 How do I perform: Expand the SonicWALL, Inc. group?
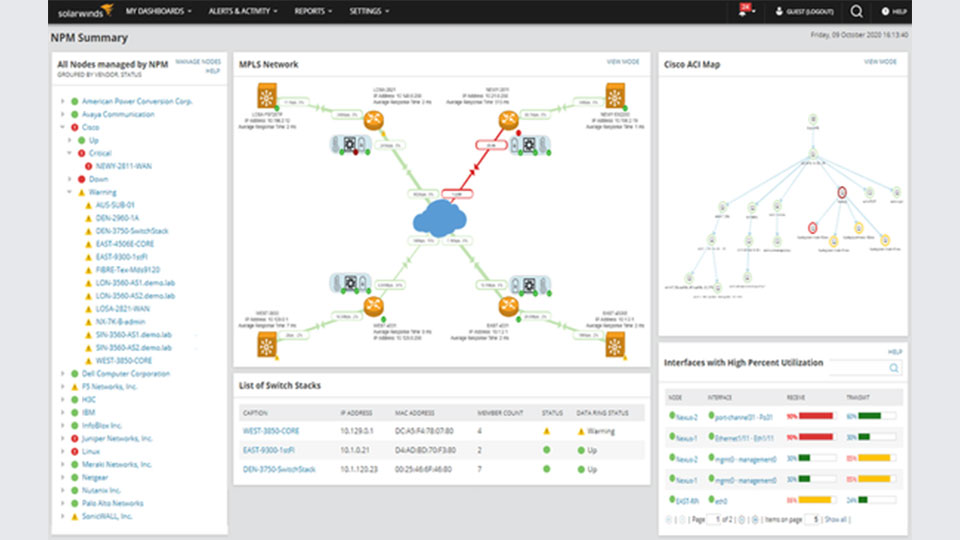click(62, 516)
